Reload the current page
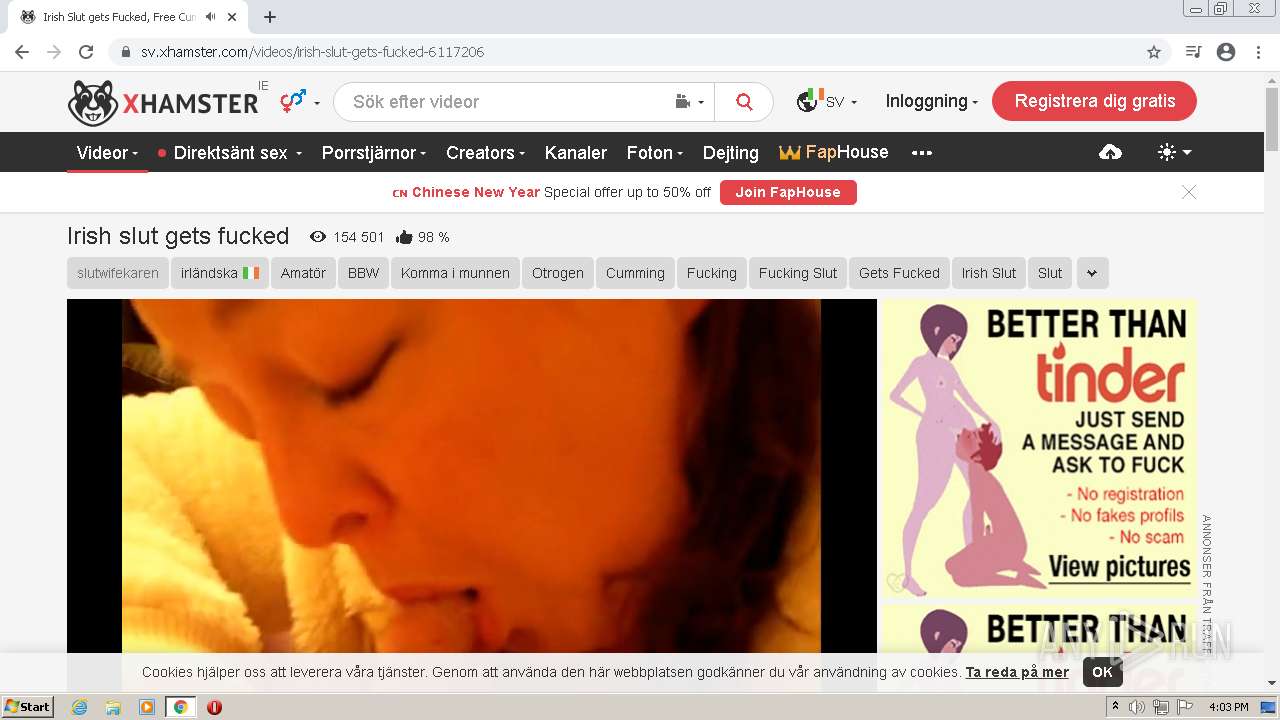The height and width of the screenshot is (720, 1280). coord(86,52)
